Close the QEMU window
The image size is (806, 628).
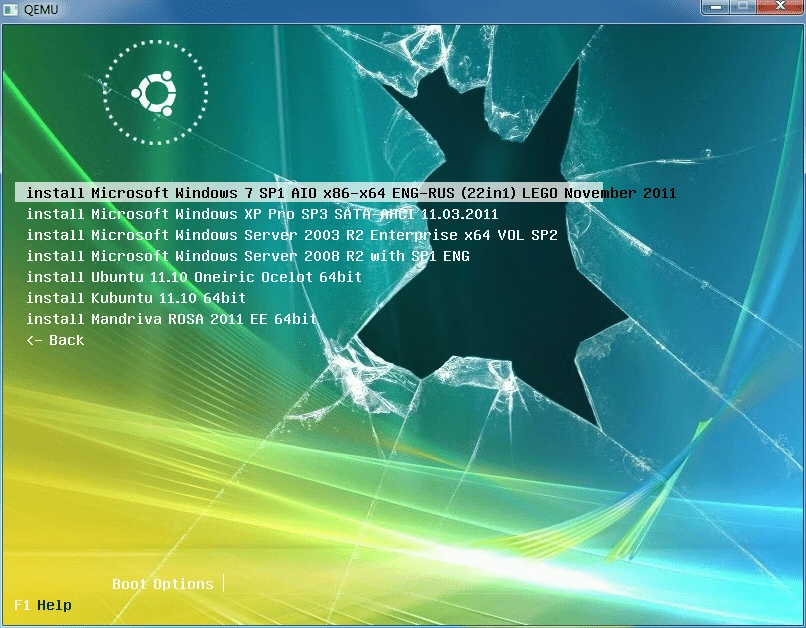780,7
